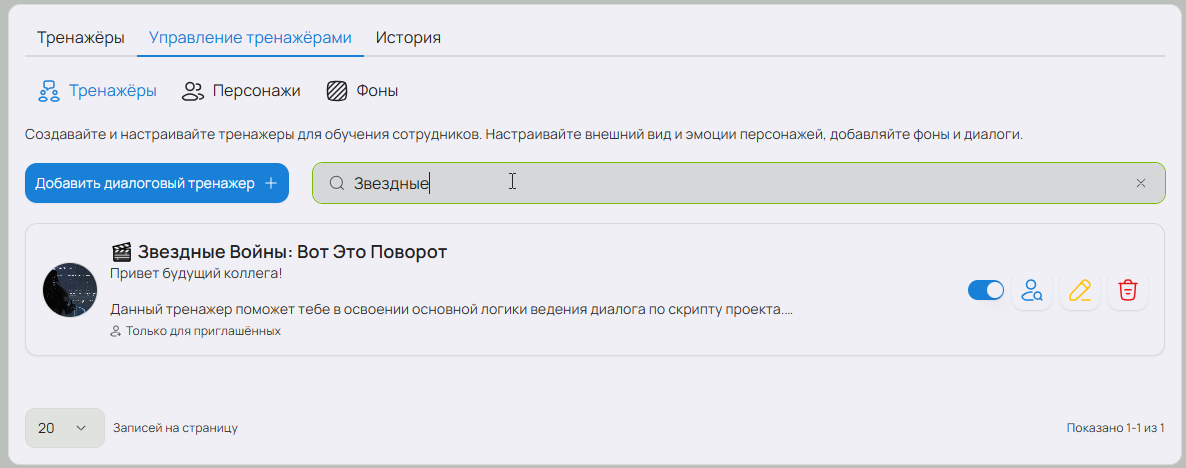Viewport: 1186px width, 468px height.
Task: Click the plus icon on the add trainer button
Action: coord(270,183)
